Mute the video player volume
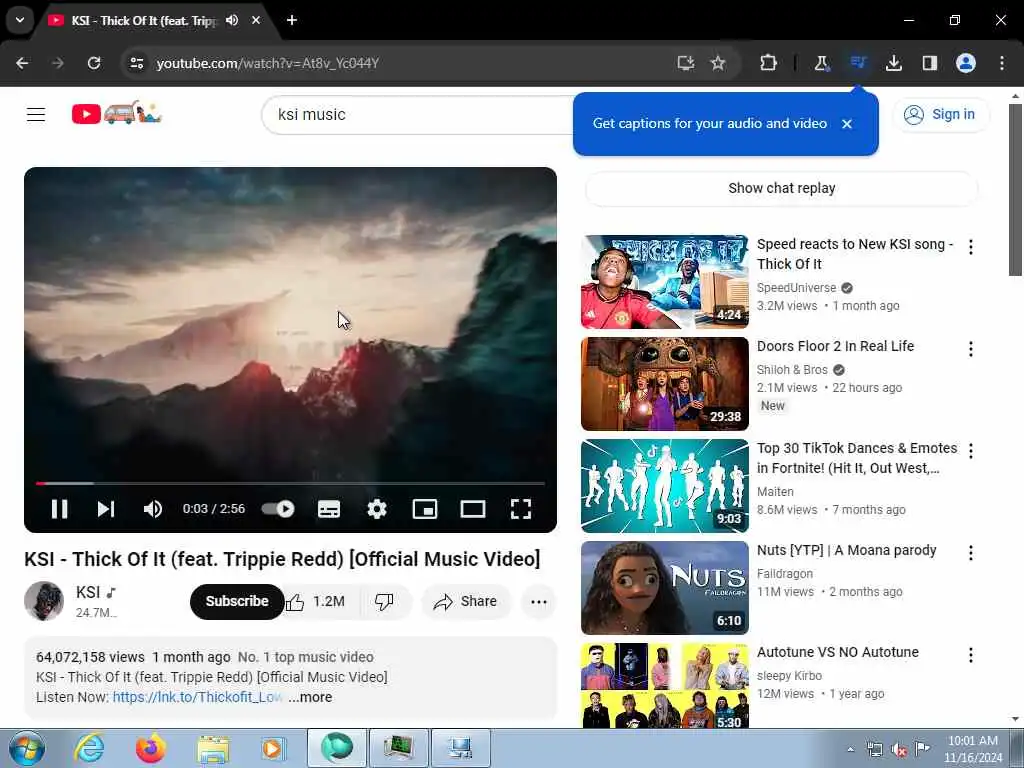 click(x=153, y=509)
